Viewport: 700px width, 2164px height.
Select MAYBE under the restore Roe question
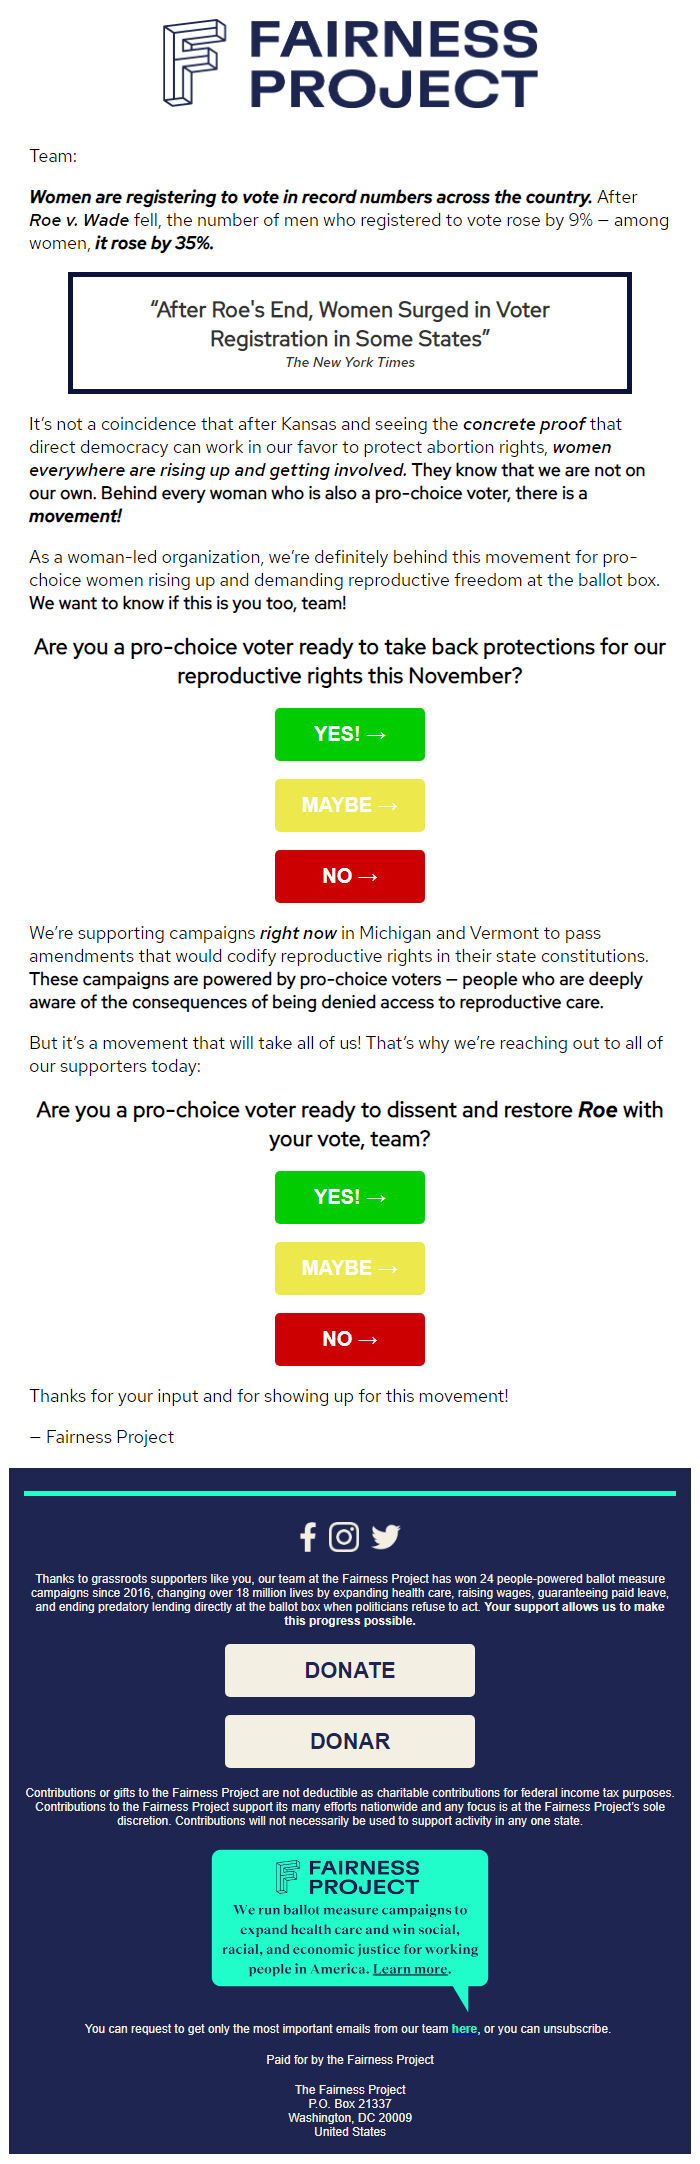point(349,1268)
